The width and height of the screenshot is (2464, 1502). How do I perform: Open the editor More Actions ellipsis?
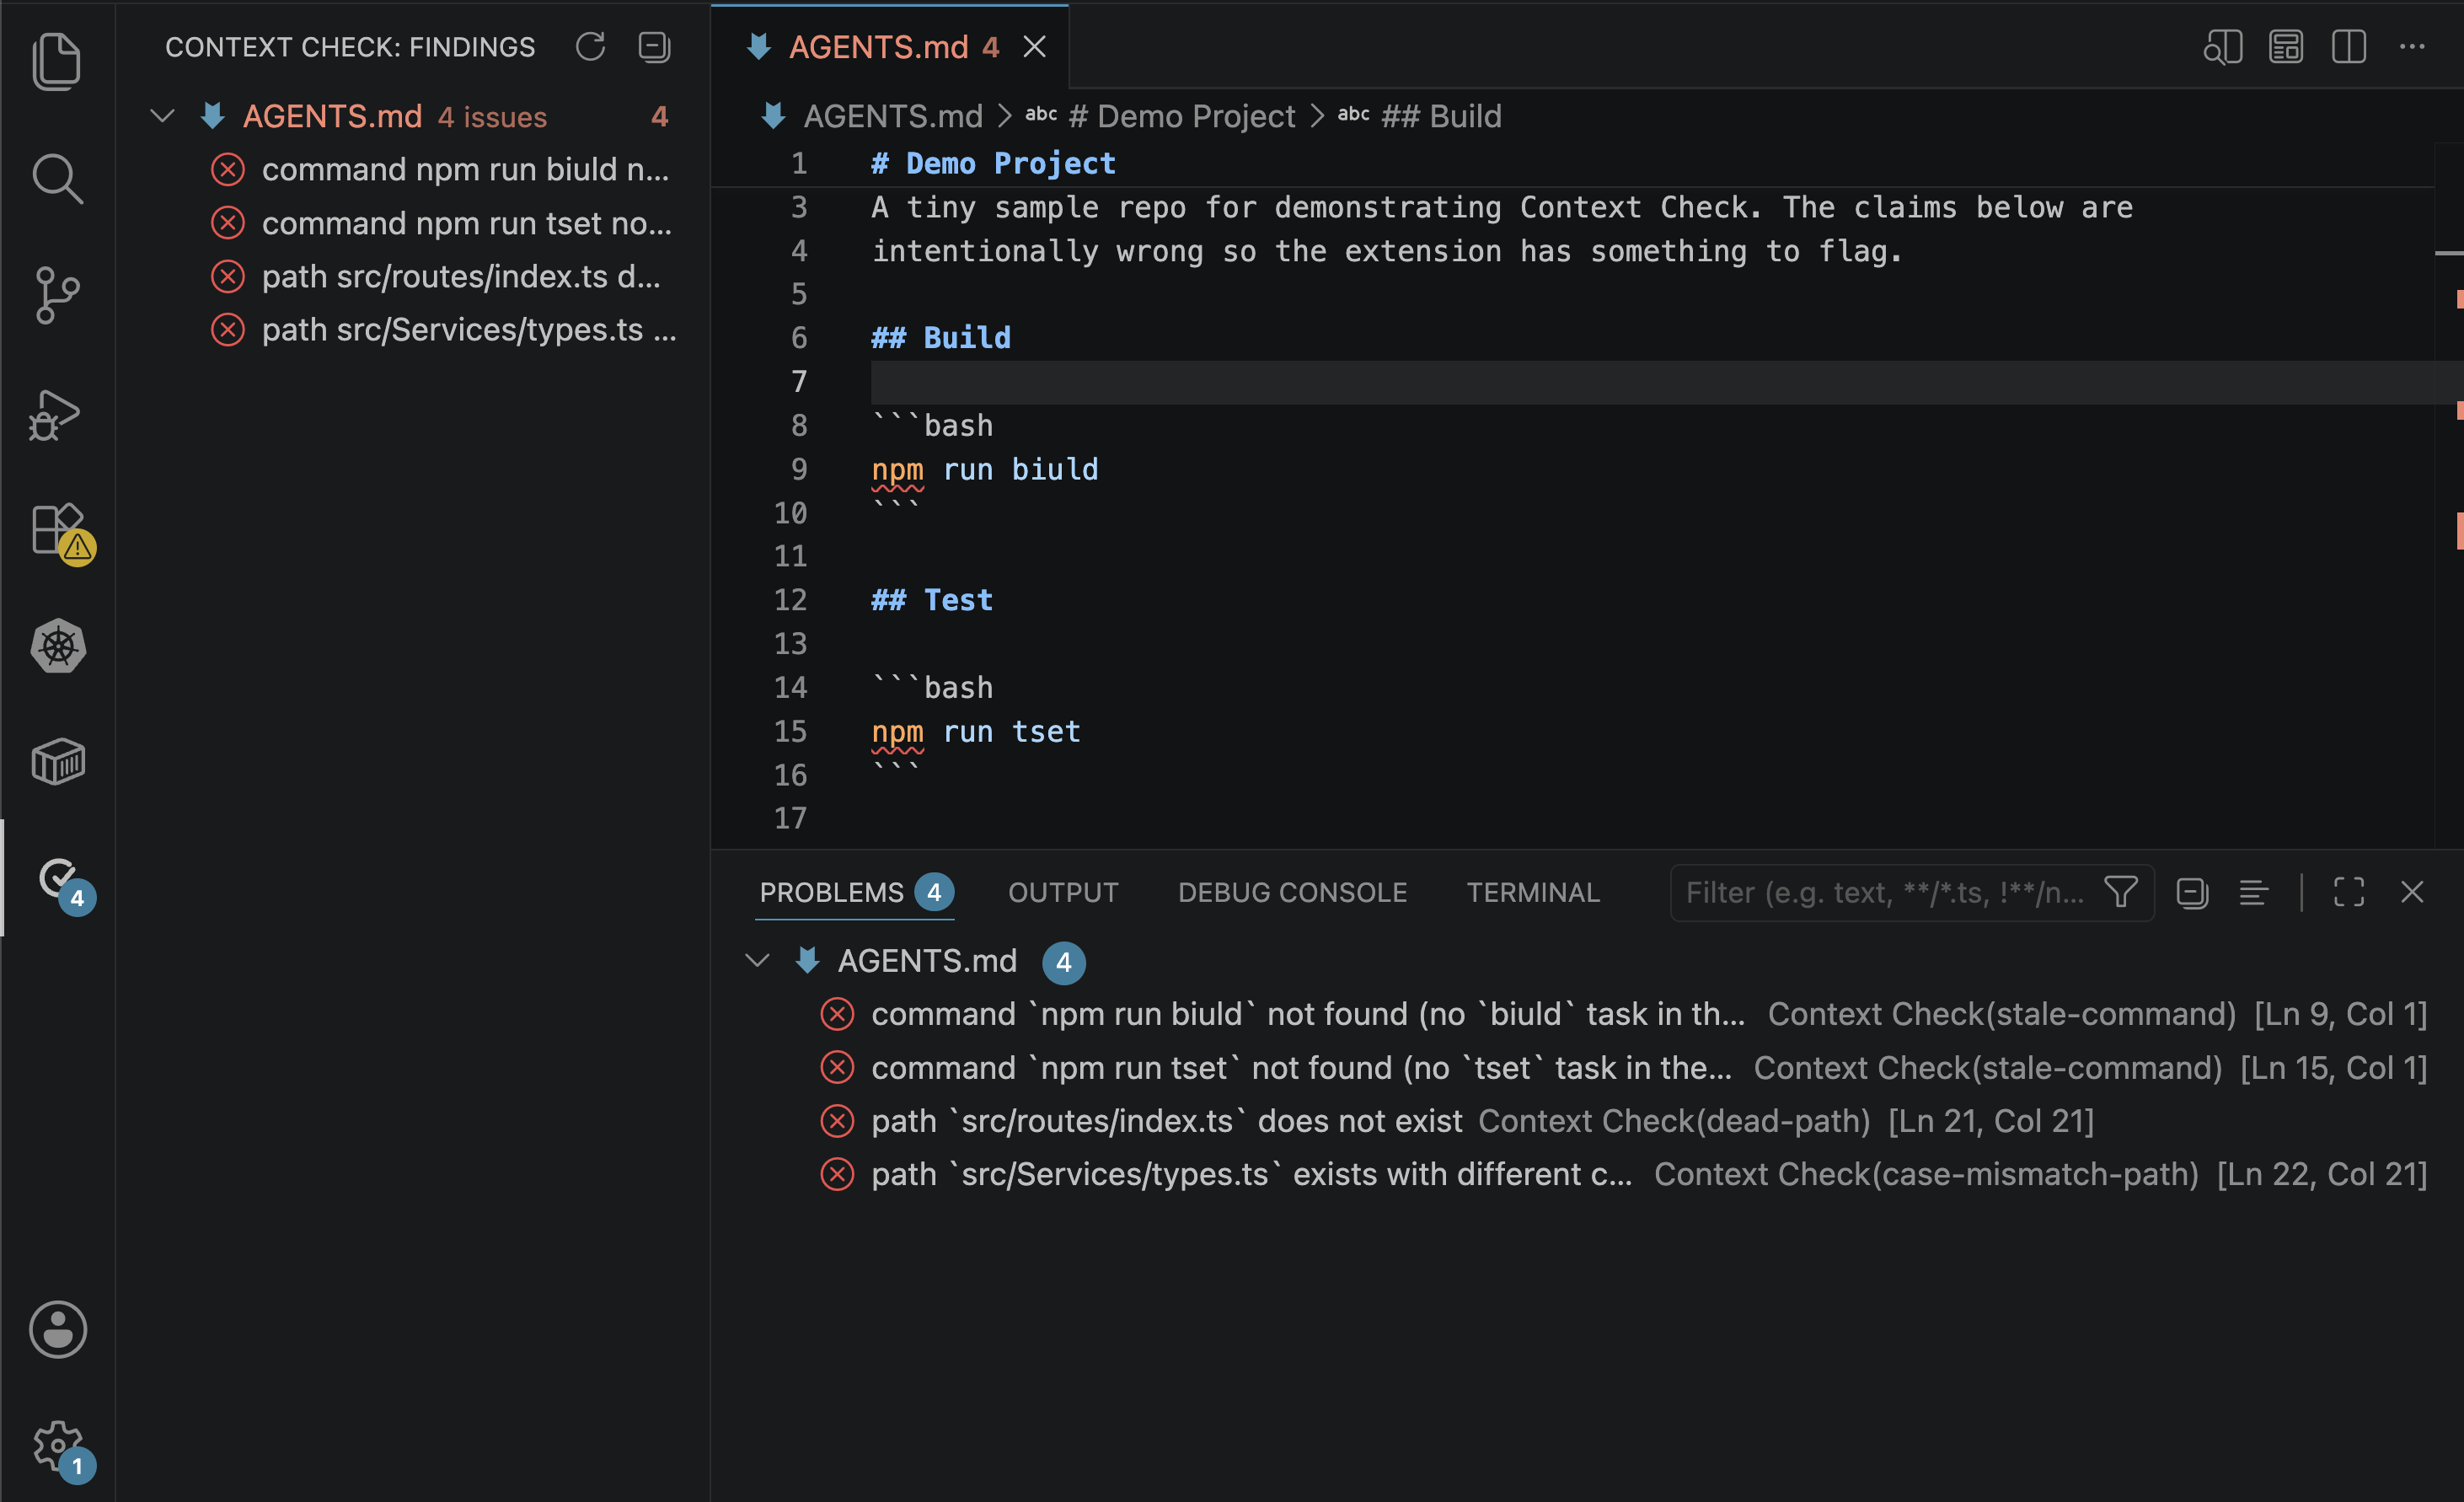(x=2412, y=47)
